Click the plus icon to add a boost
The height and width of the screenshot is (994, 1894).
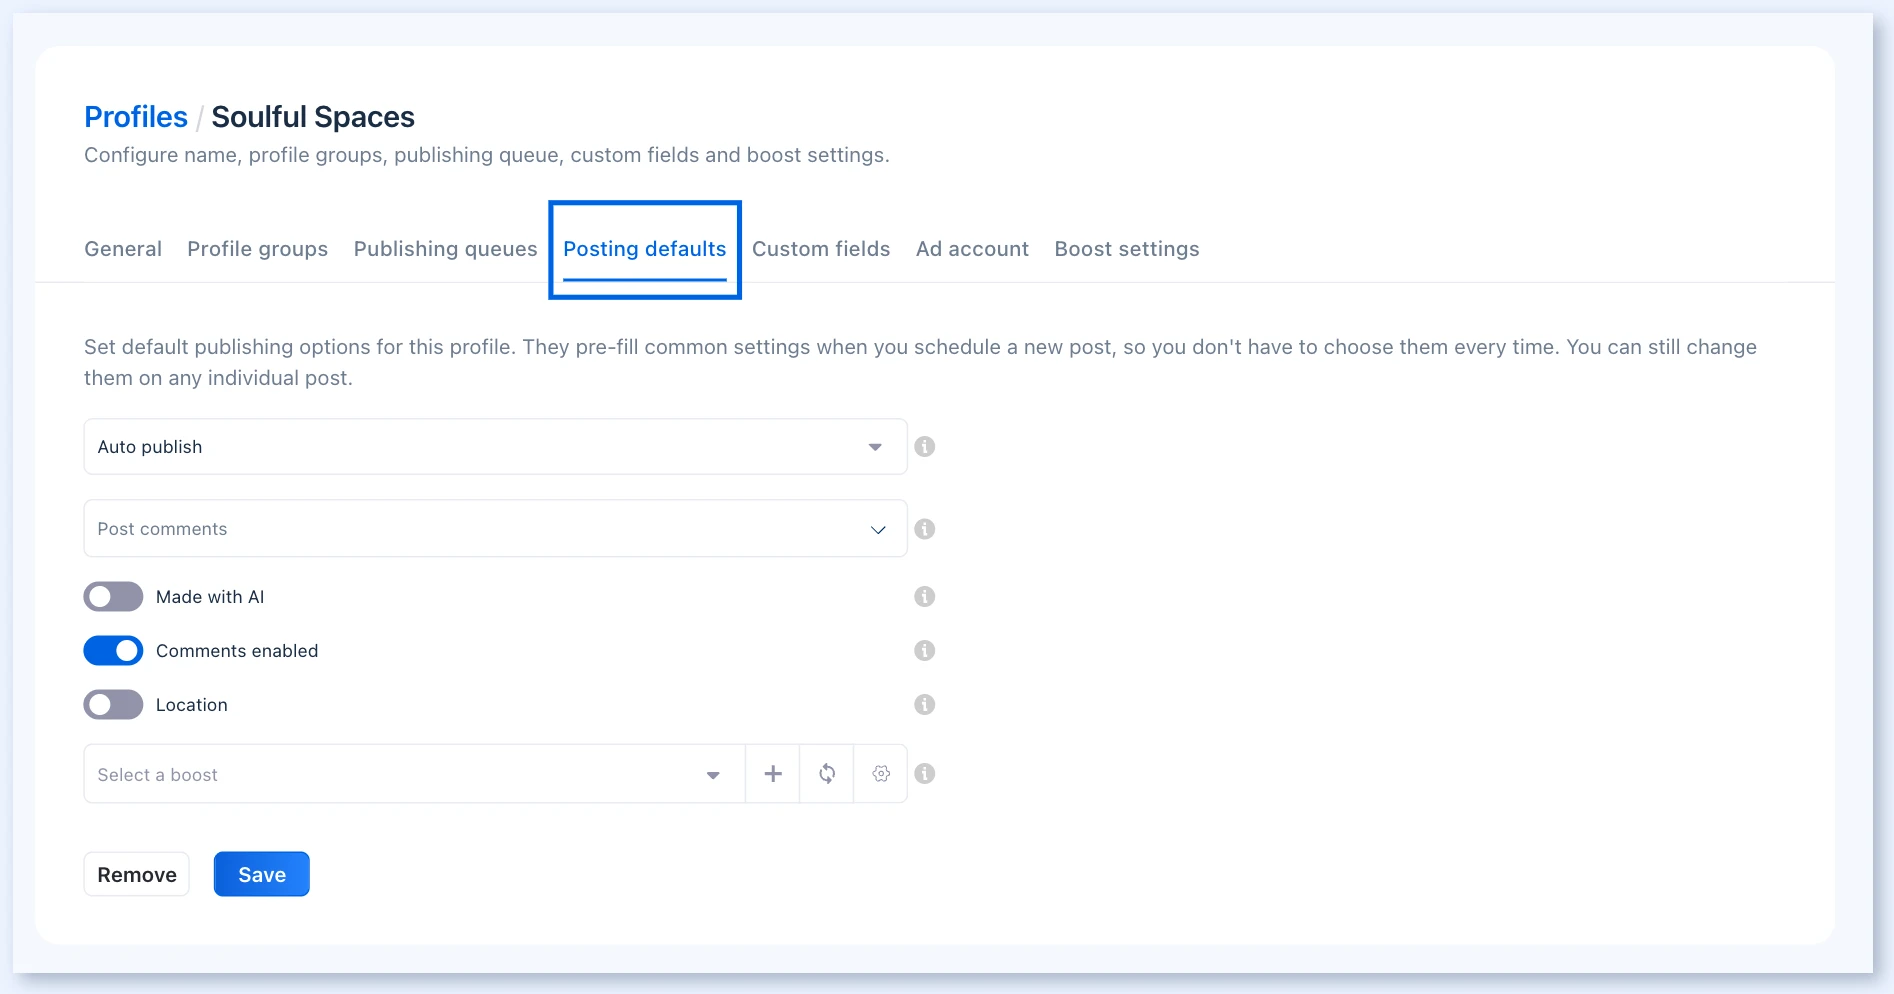tap(773, 774)
